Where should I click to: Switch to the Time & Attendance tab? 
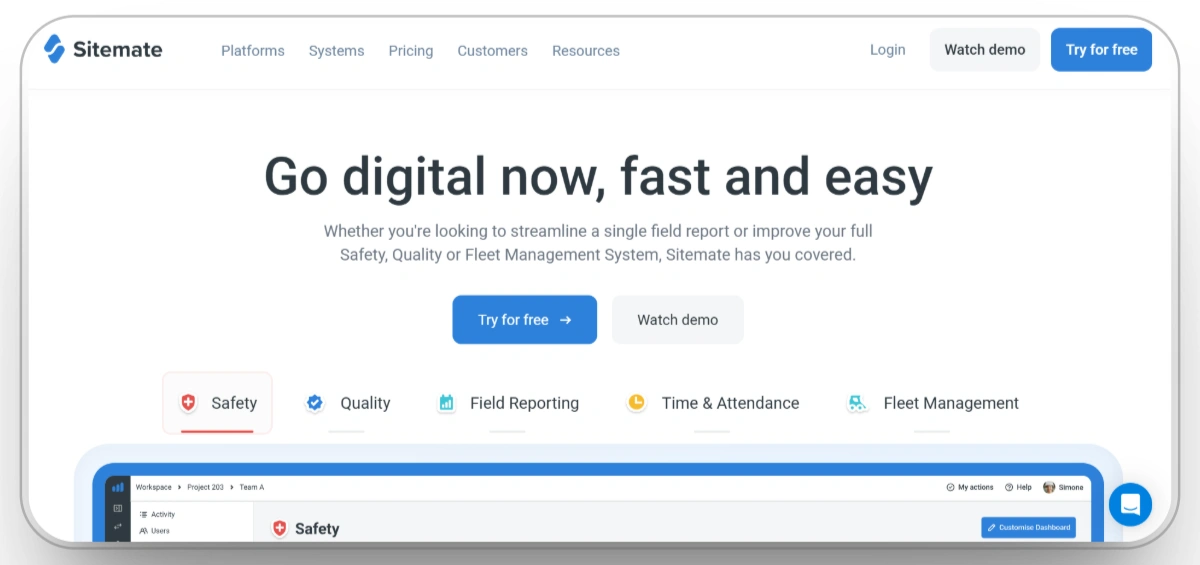pyautogui.click(x=713, y=403)
